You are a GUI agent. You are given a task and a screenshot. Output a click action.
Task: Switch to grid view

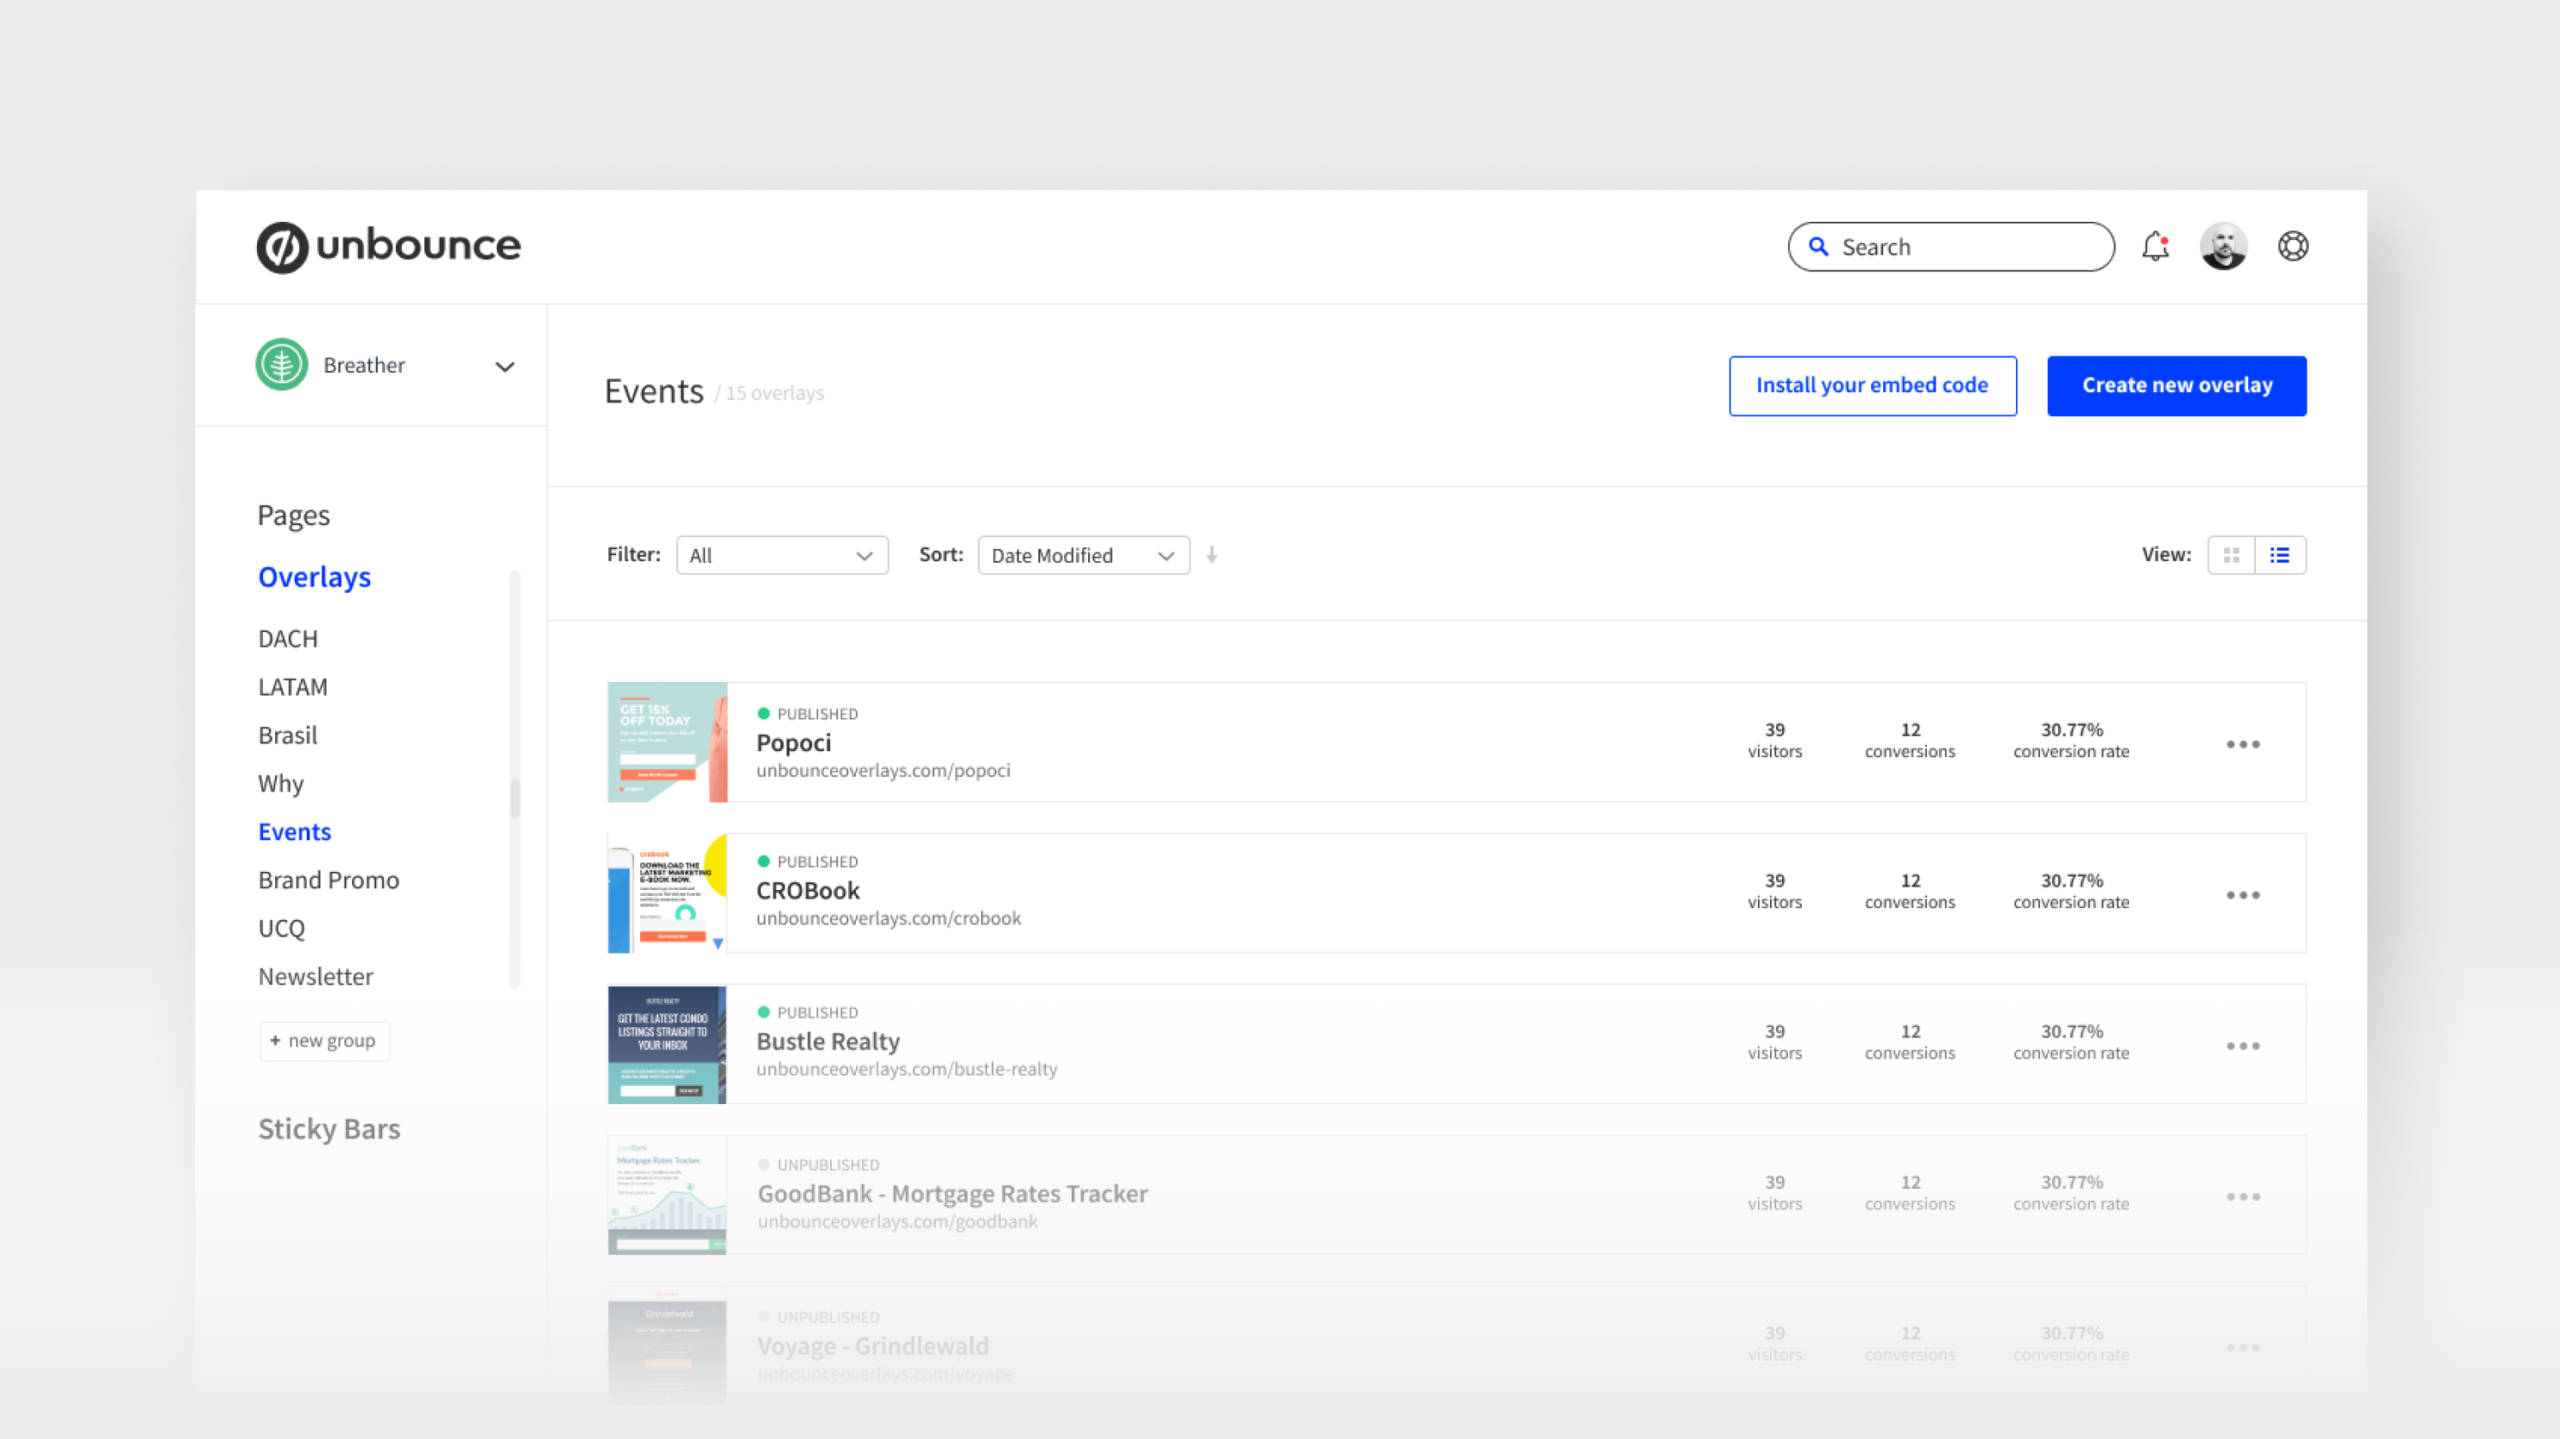pos(2231,555)
